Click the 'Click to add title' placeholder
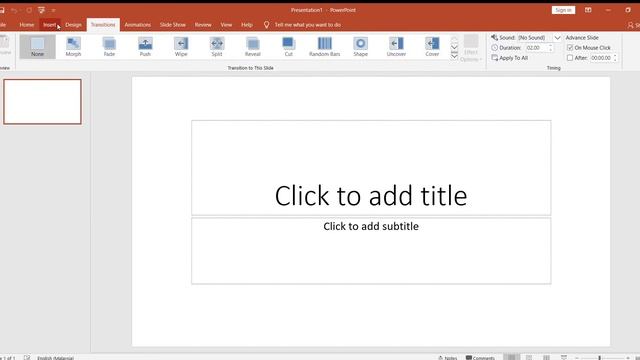The image size is (640, 360). click(x=371, y=168)
